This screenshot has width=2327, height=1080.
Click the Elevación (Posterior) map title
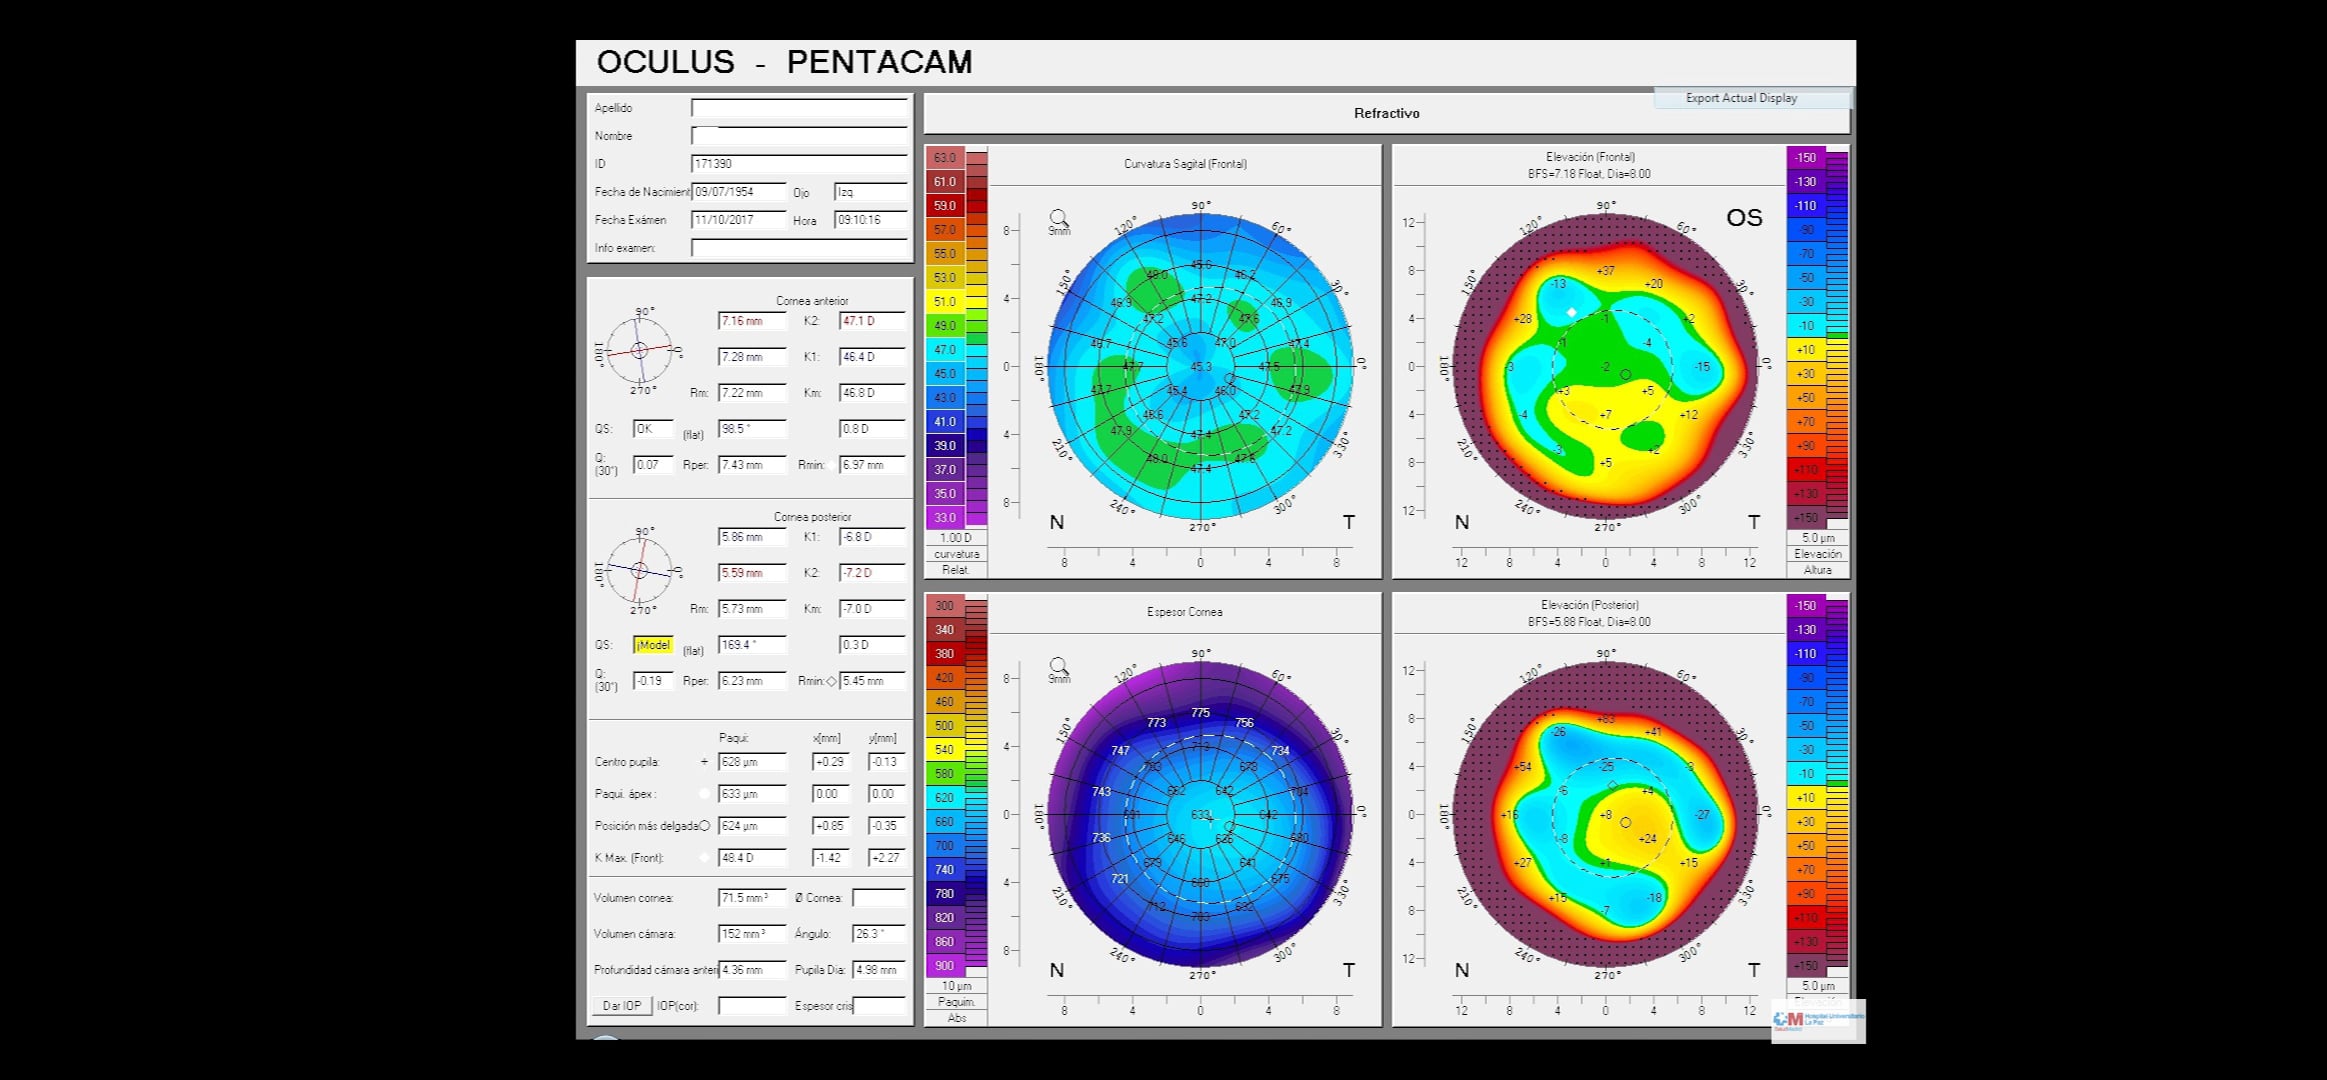pyautogui.click(x=1590, y=605)
